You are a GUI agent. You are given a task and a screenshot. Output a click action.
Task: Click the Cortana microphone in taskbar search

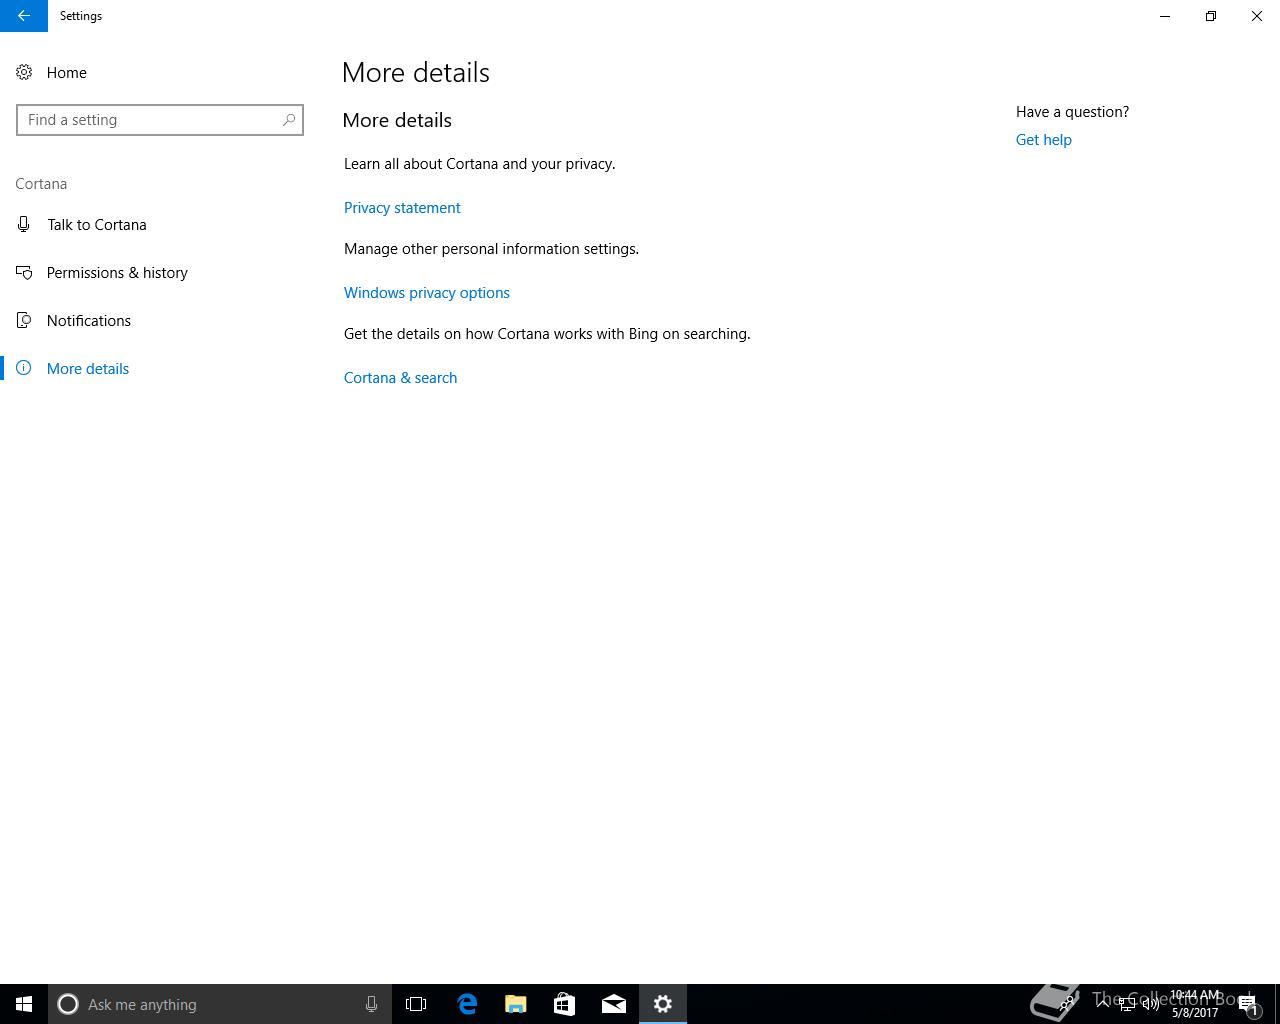point(371,1004)
